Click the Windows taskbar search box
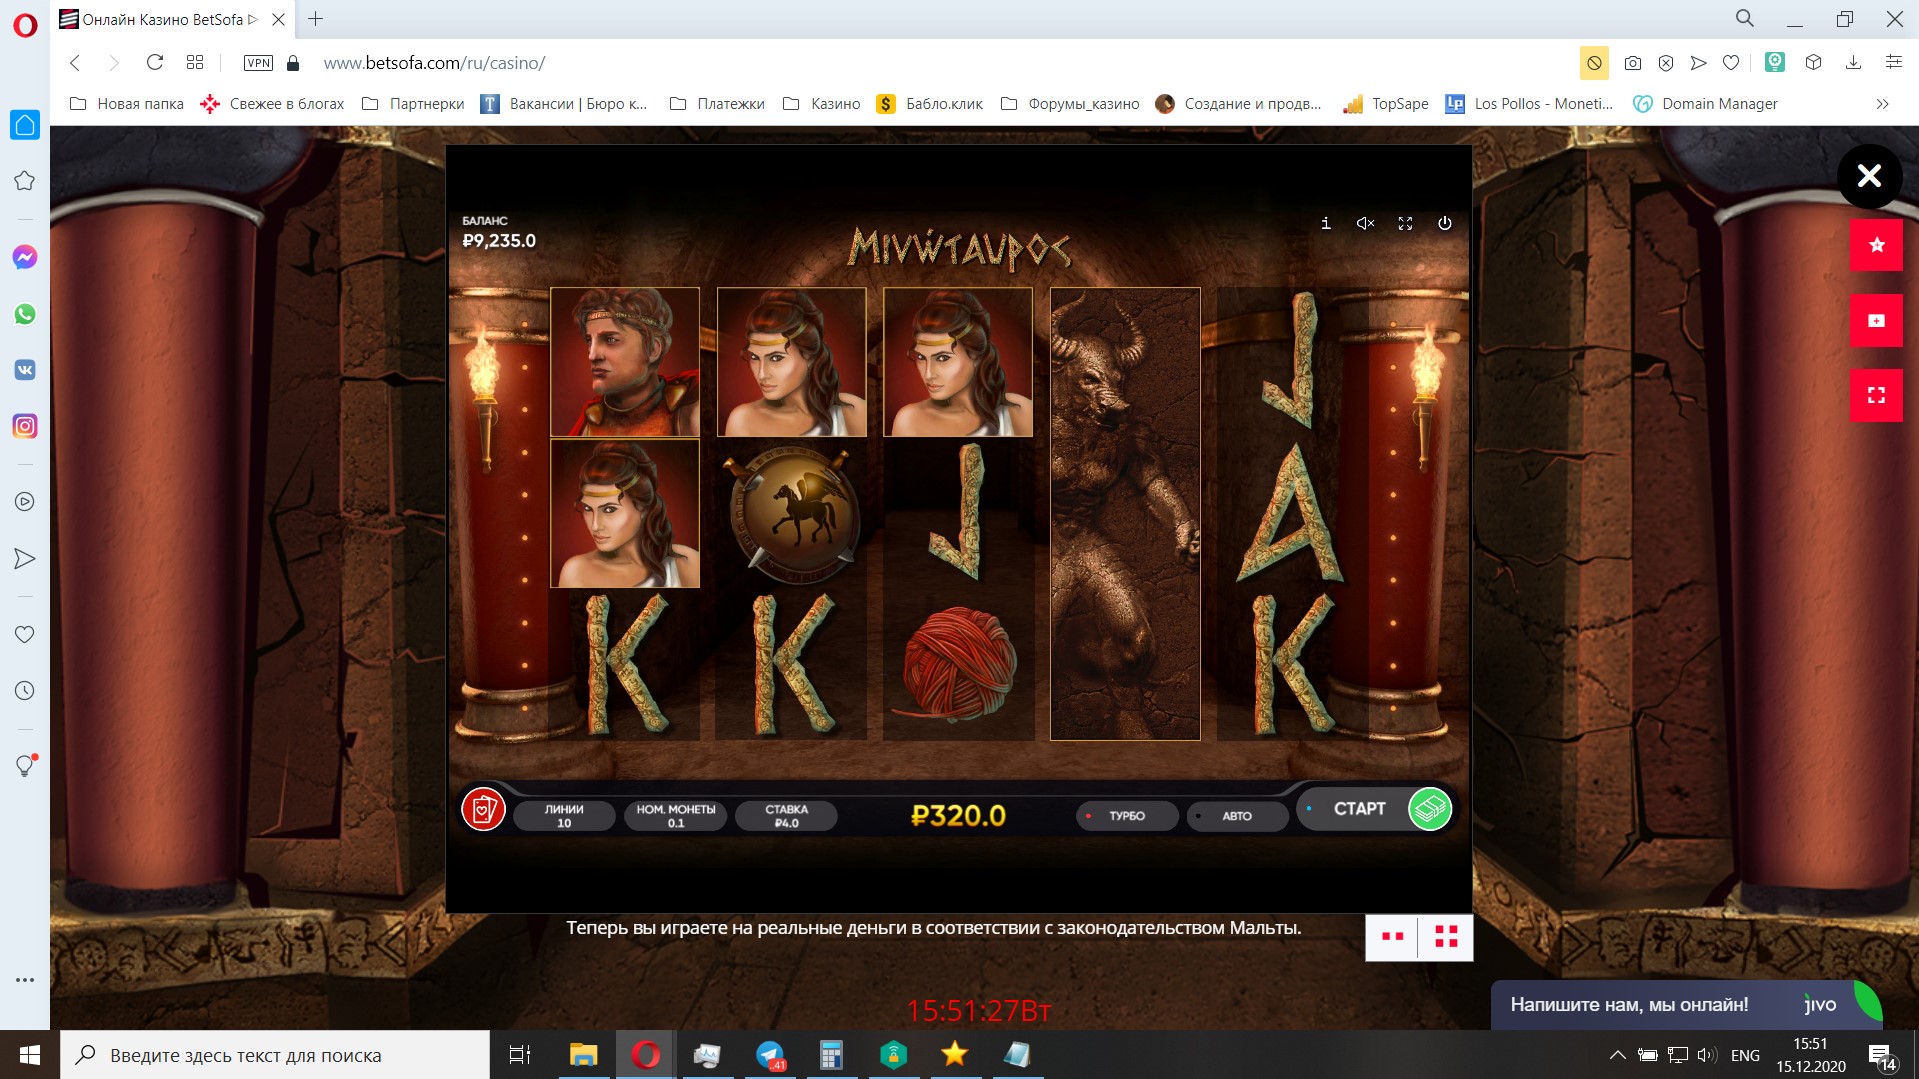Screen dimensions: 1919x1079 tap(275, 1055)
